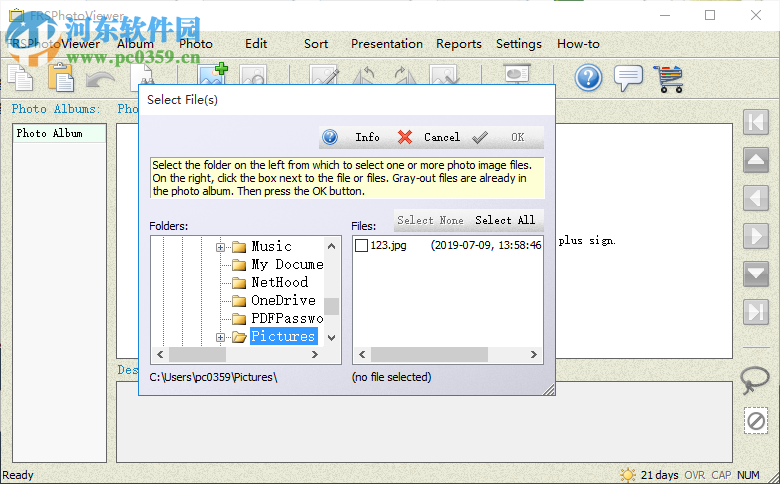Click Select None button

click(430, 220)
